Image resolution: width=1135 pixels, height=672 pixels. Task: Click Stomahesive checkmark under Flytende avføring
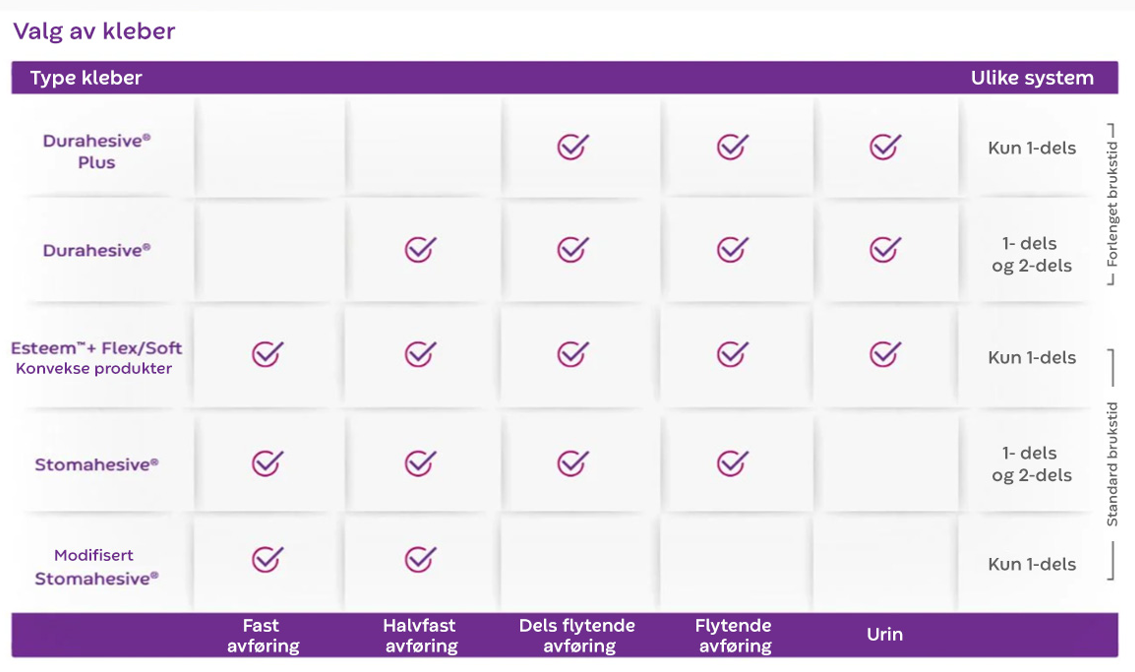[x=732, y=462]
